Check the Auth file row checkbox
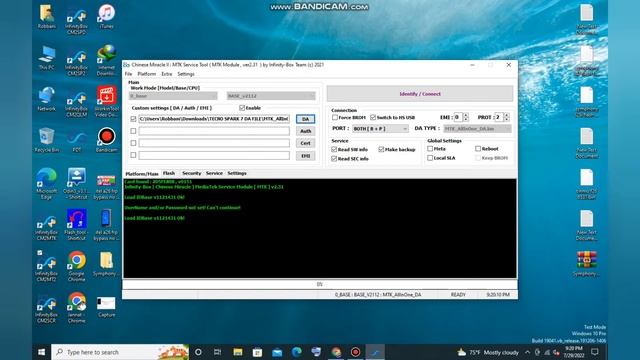This screenshot has width=640, height=360. (133, 131)
